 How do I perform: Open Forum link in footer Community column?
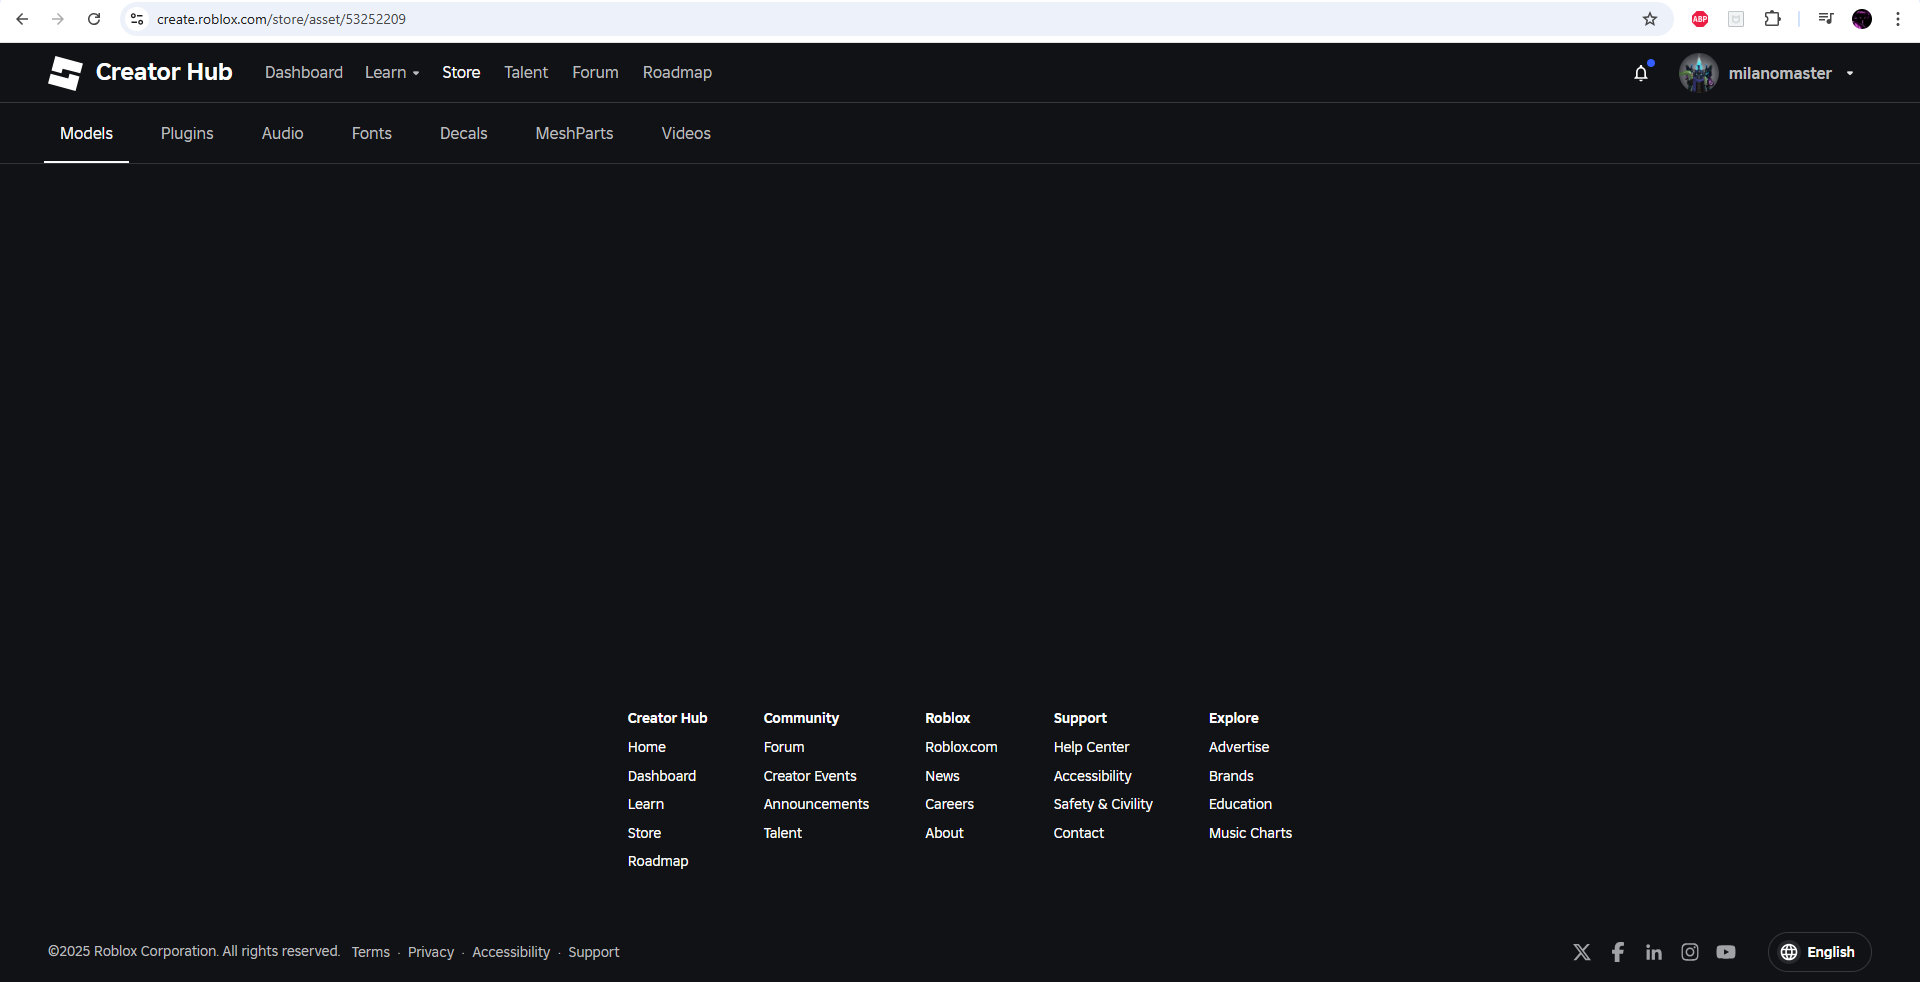[x=784, y=747]
